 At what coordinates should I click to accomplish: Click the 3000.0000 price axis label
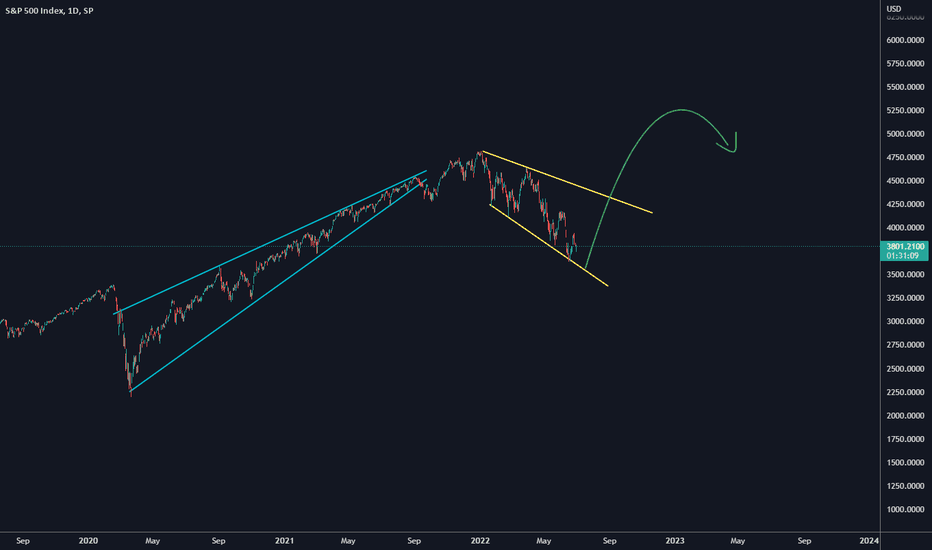(905, 321)
